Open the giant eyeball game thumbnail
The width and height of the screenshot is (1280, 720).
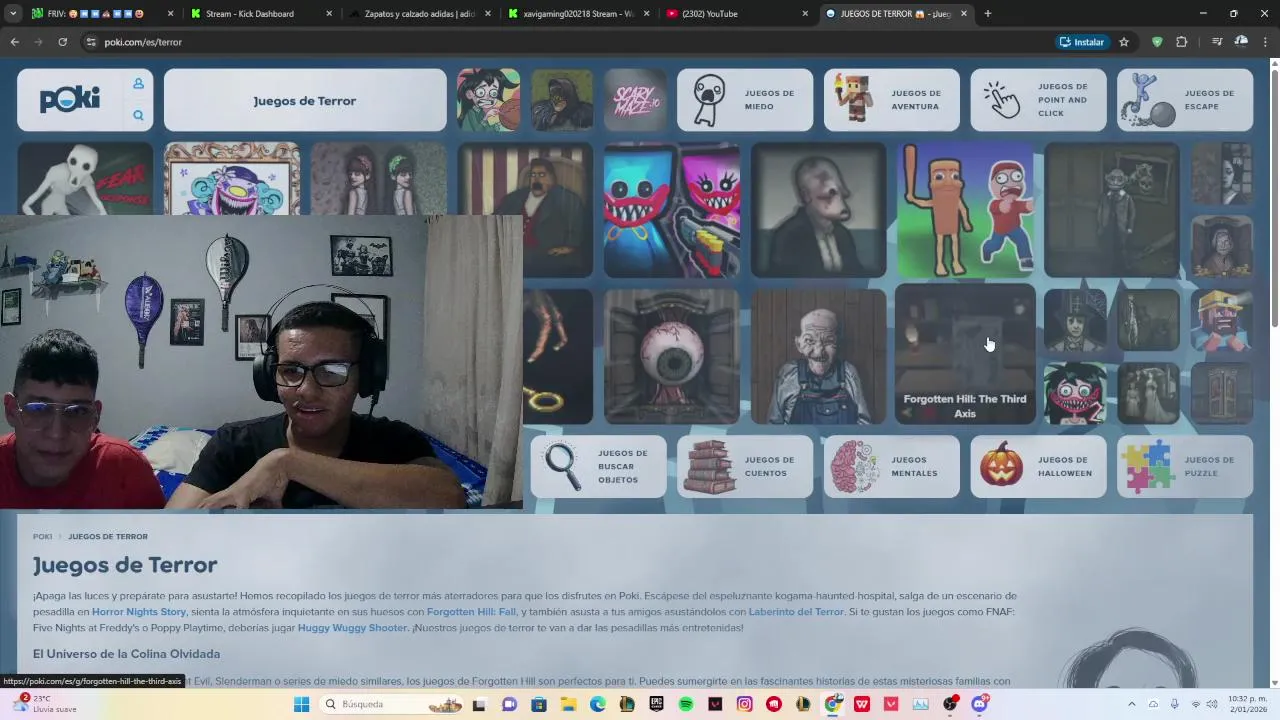[672, 357]
